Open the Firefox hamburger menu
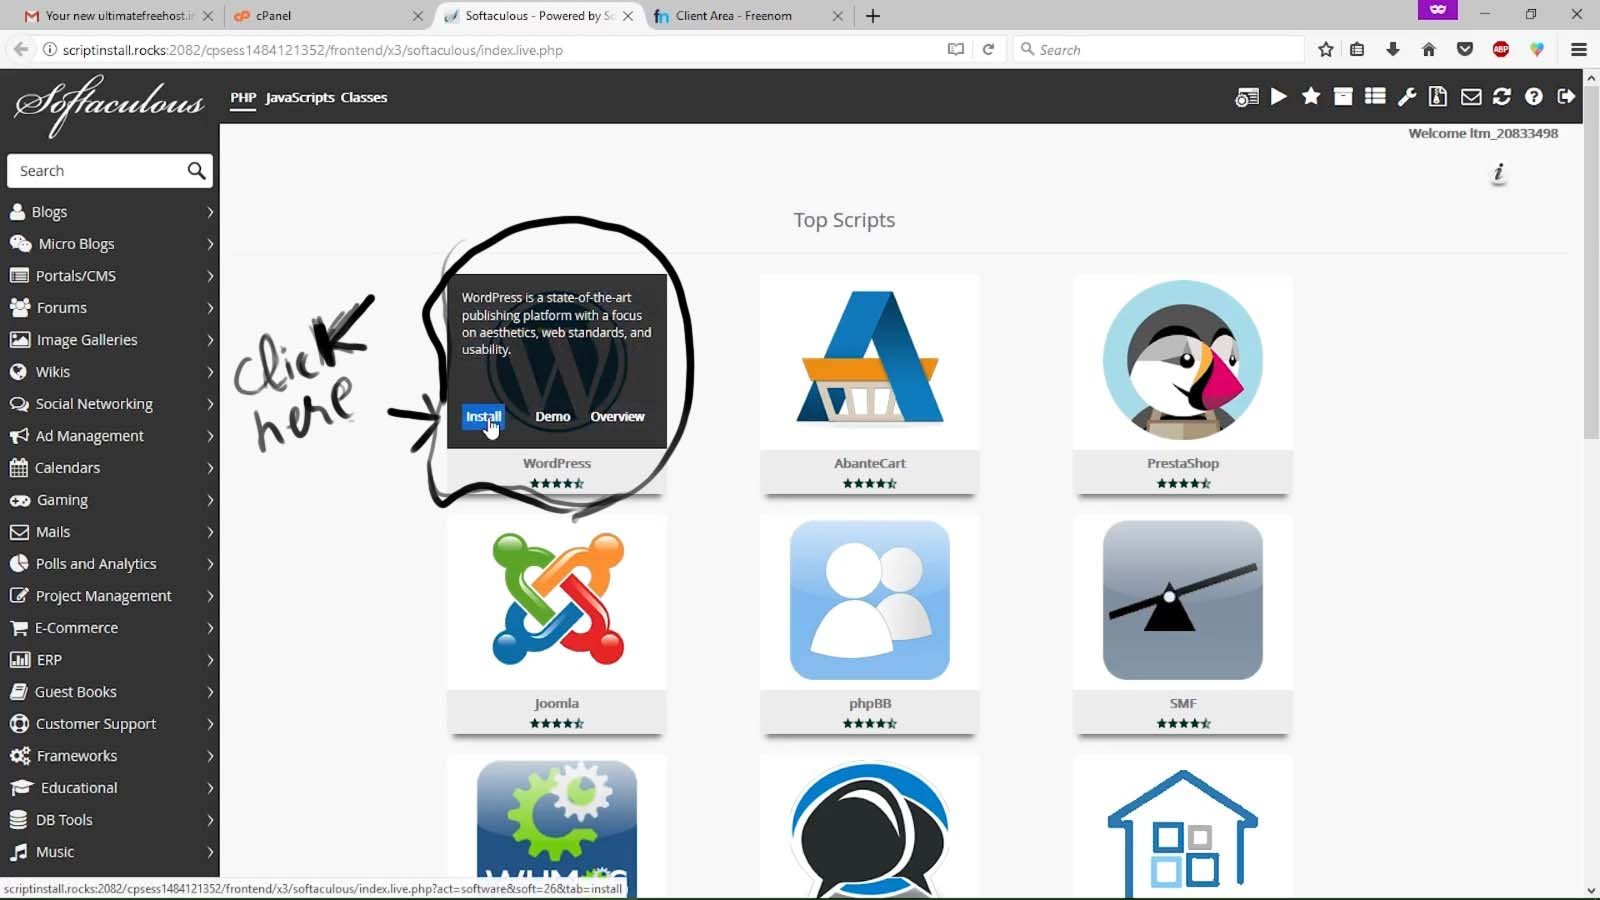Image resolution: width=1600 pixels, height=900 pixels. [x=1579, y=49]
